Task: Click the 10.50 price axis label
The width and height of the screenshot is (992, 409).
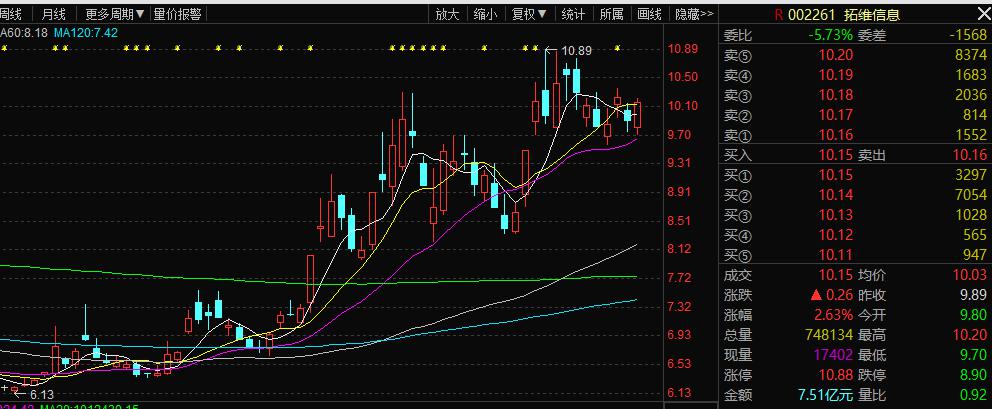Action: tap(683, 77)
